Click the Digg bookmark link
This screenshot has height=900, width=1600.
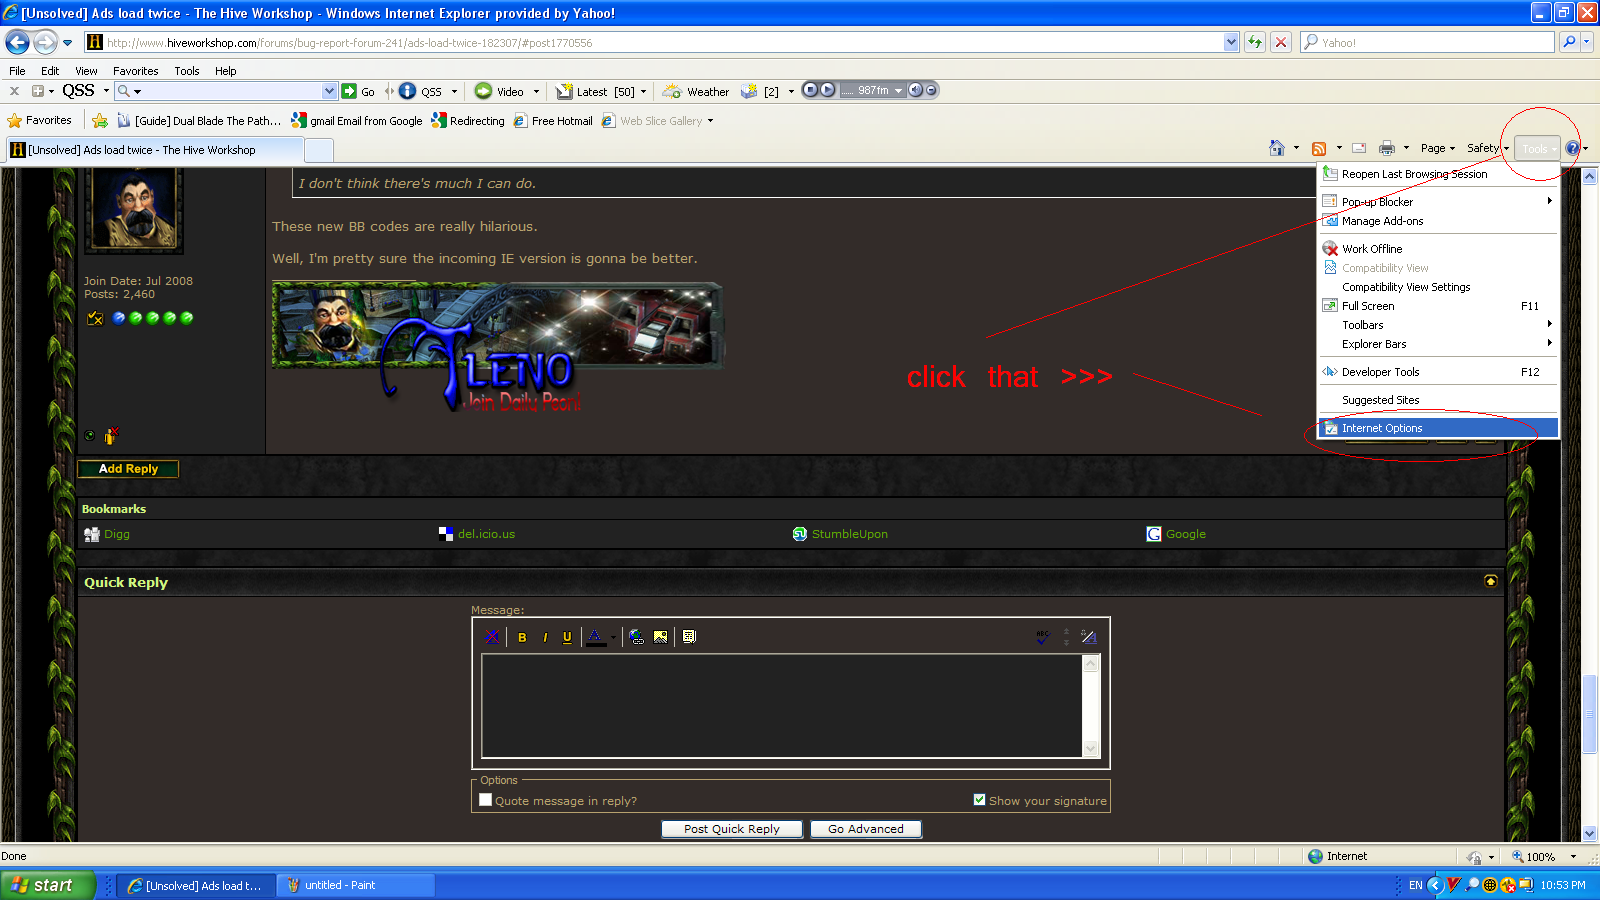tap(117, 534)
